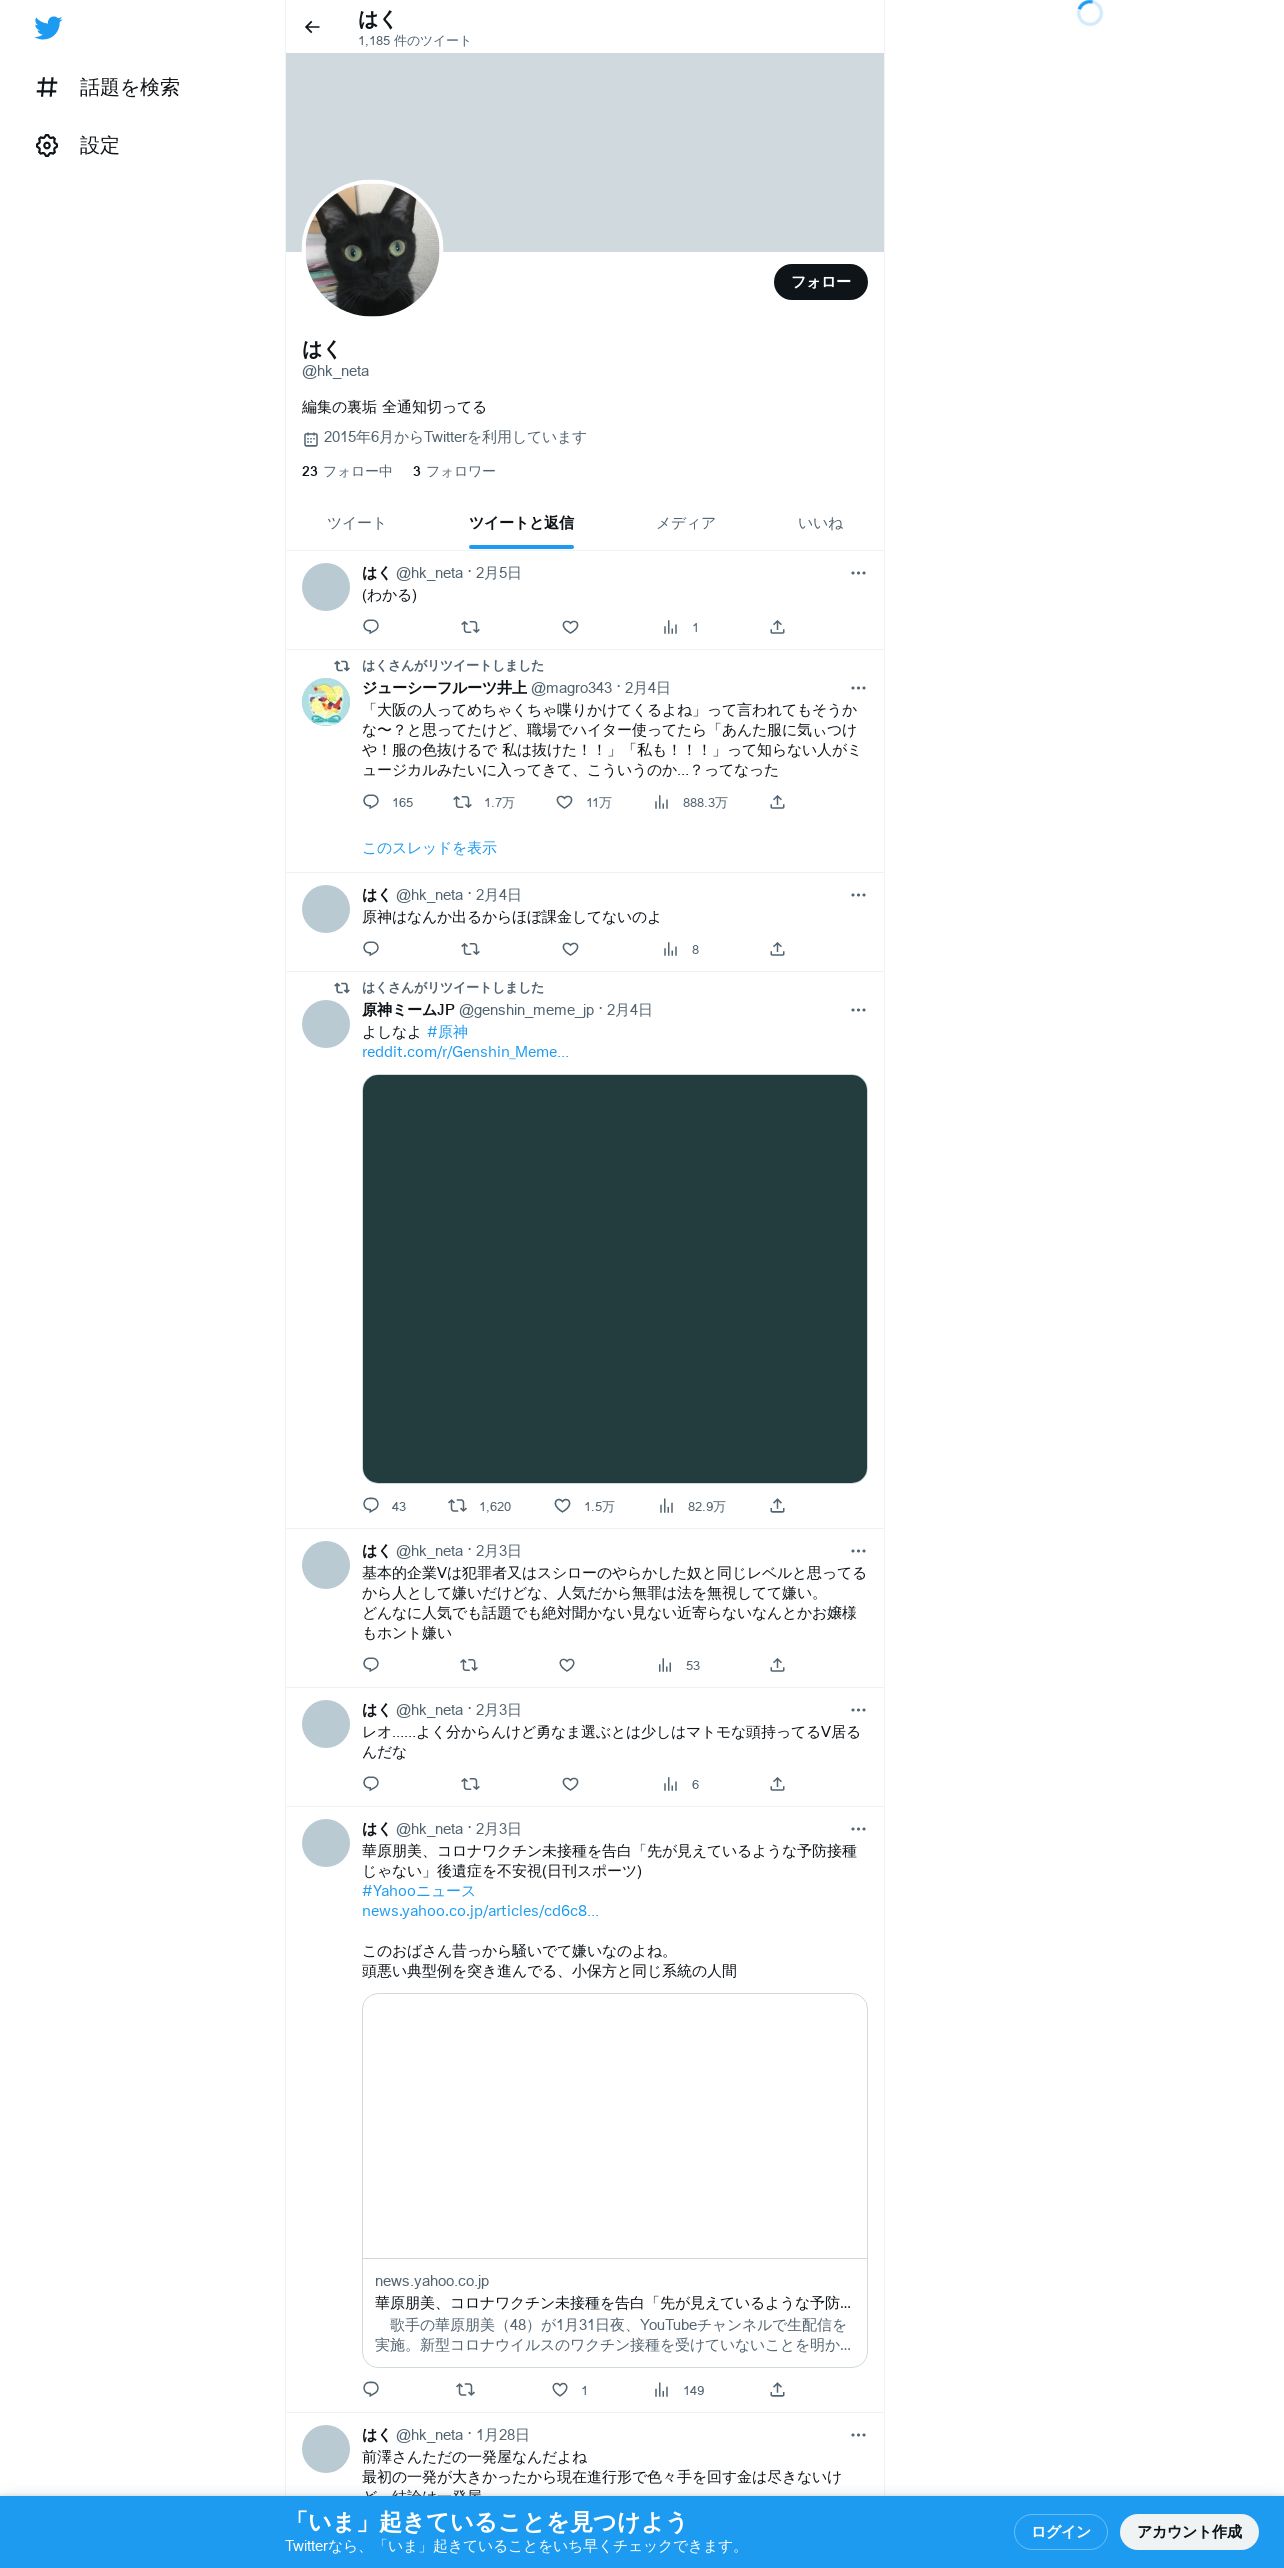Retweet the 原神はなんか出るから tweet
Viewport: 1284px width, 2568px height.
tap(470, 949)
